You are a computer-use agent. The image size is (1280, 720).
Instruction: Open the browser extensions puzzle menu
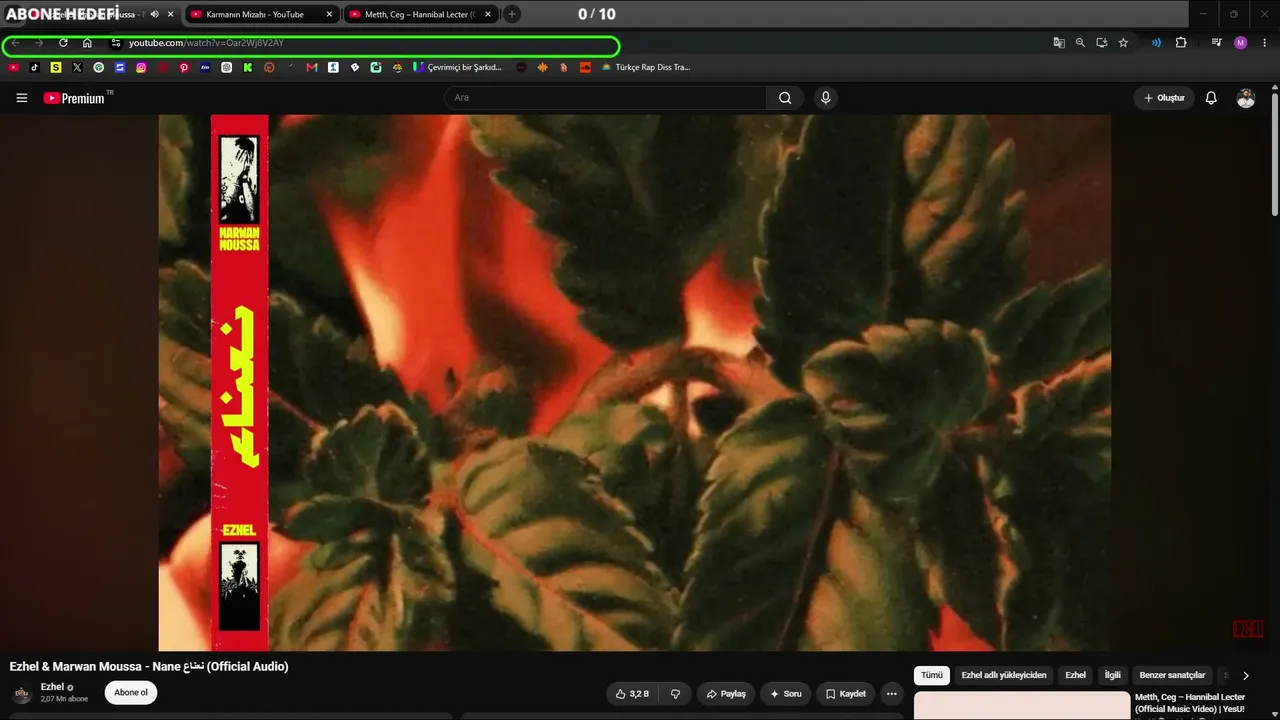point(1181,43)
